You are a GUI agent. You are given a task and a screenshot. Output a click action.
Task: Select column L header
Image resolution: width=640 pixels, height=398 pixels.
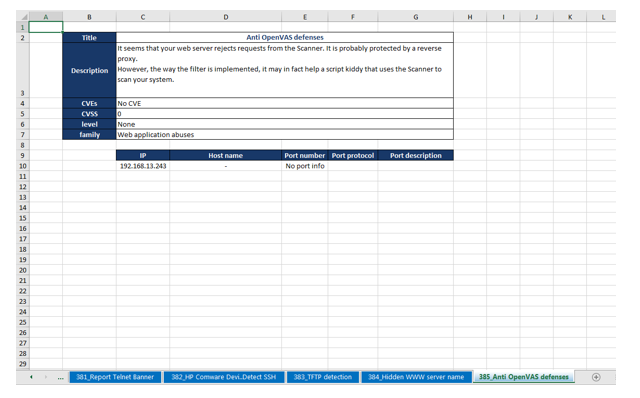pyautogui.click(x=603, y=17)
